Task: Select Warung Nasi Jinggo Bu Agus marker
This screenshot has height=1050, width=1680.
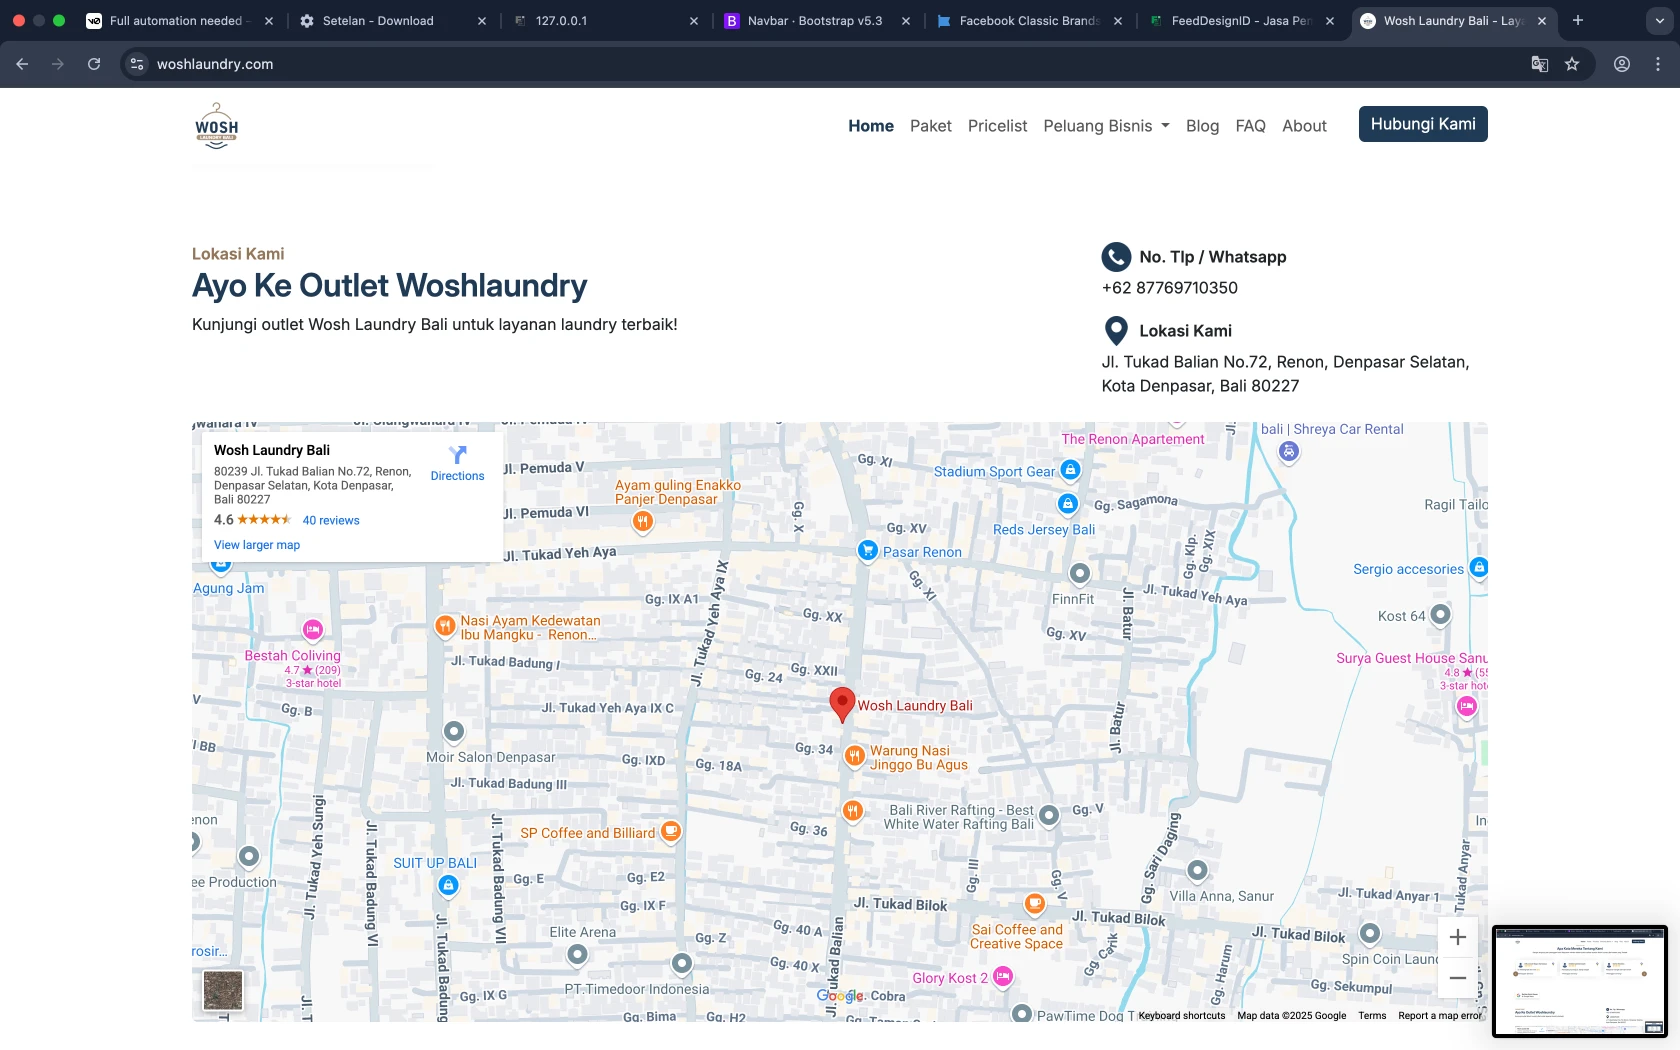Action: point(854,756)
